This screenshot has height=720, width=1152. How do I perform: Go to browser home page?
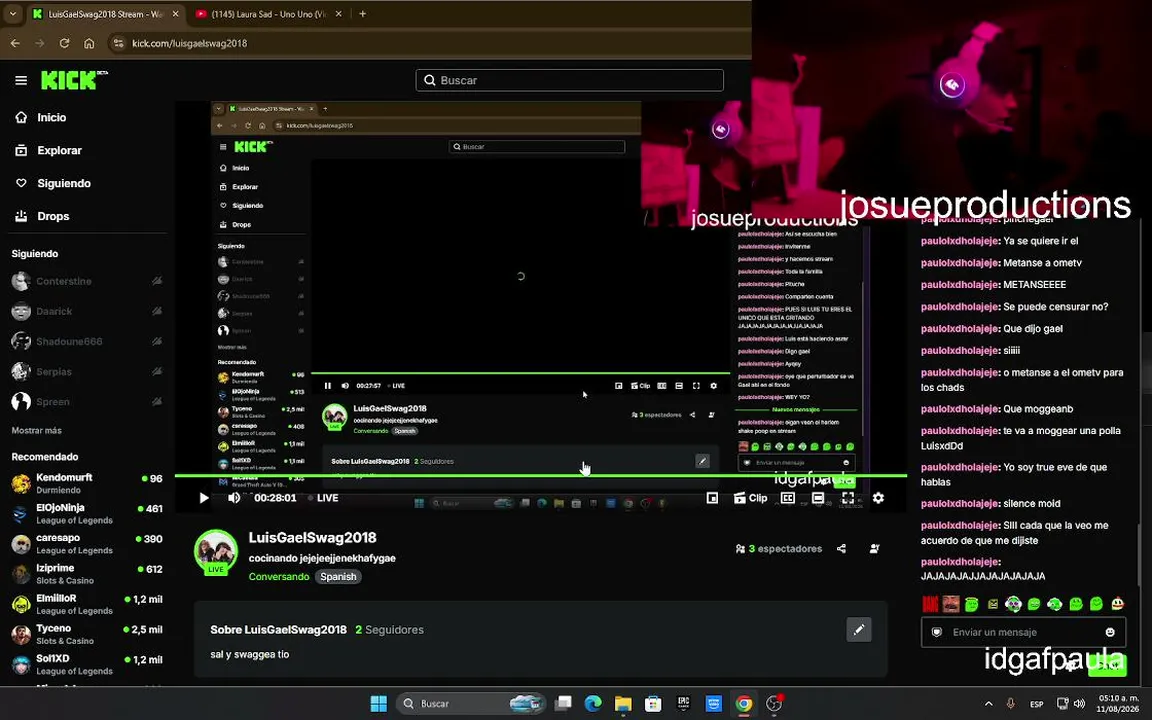click(x=89, y=43)
